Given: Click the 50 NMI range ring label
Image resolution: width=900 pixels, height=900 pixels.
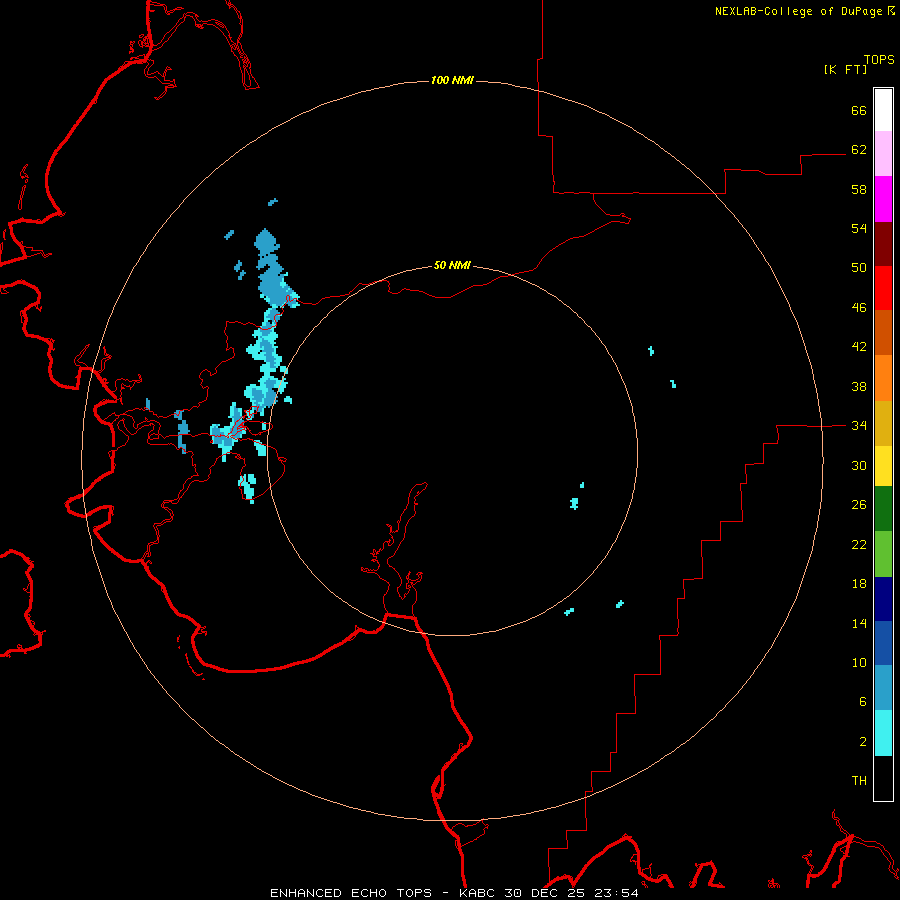Looking at the screenshot, I should pyautogui.click(x=452, y=265).
